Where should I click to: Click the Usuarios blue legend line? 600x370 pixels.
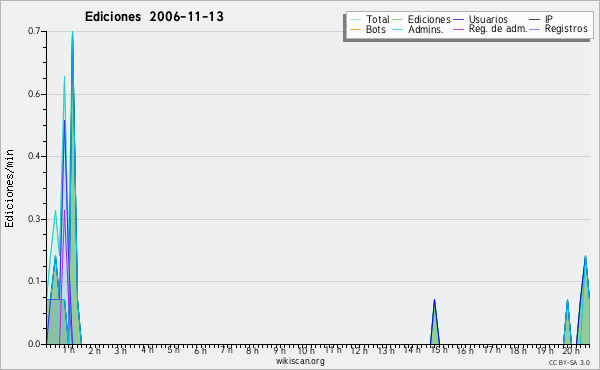pos(458,20)
